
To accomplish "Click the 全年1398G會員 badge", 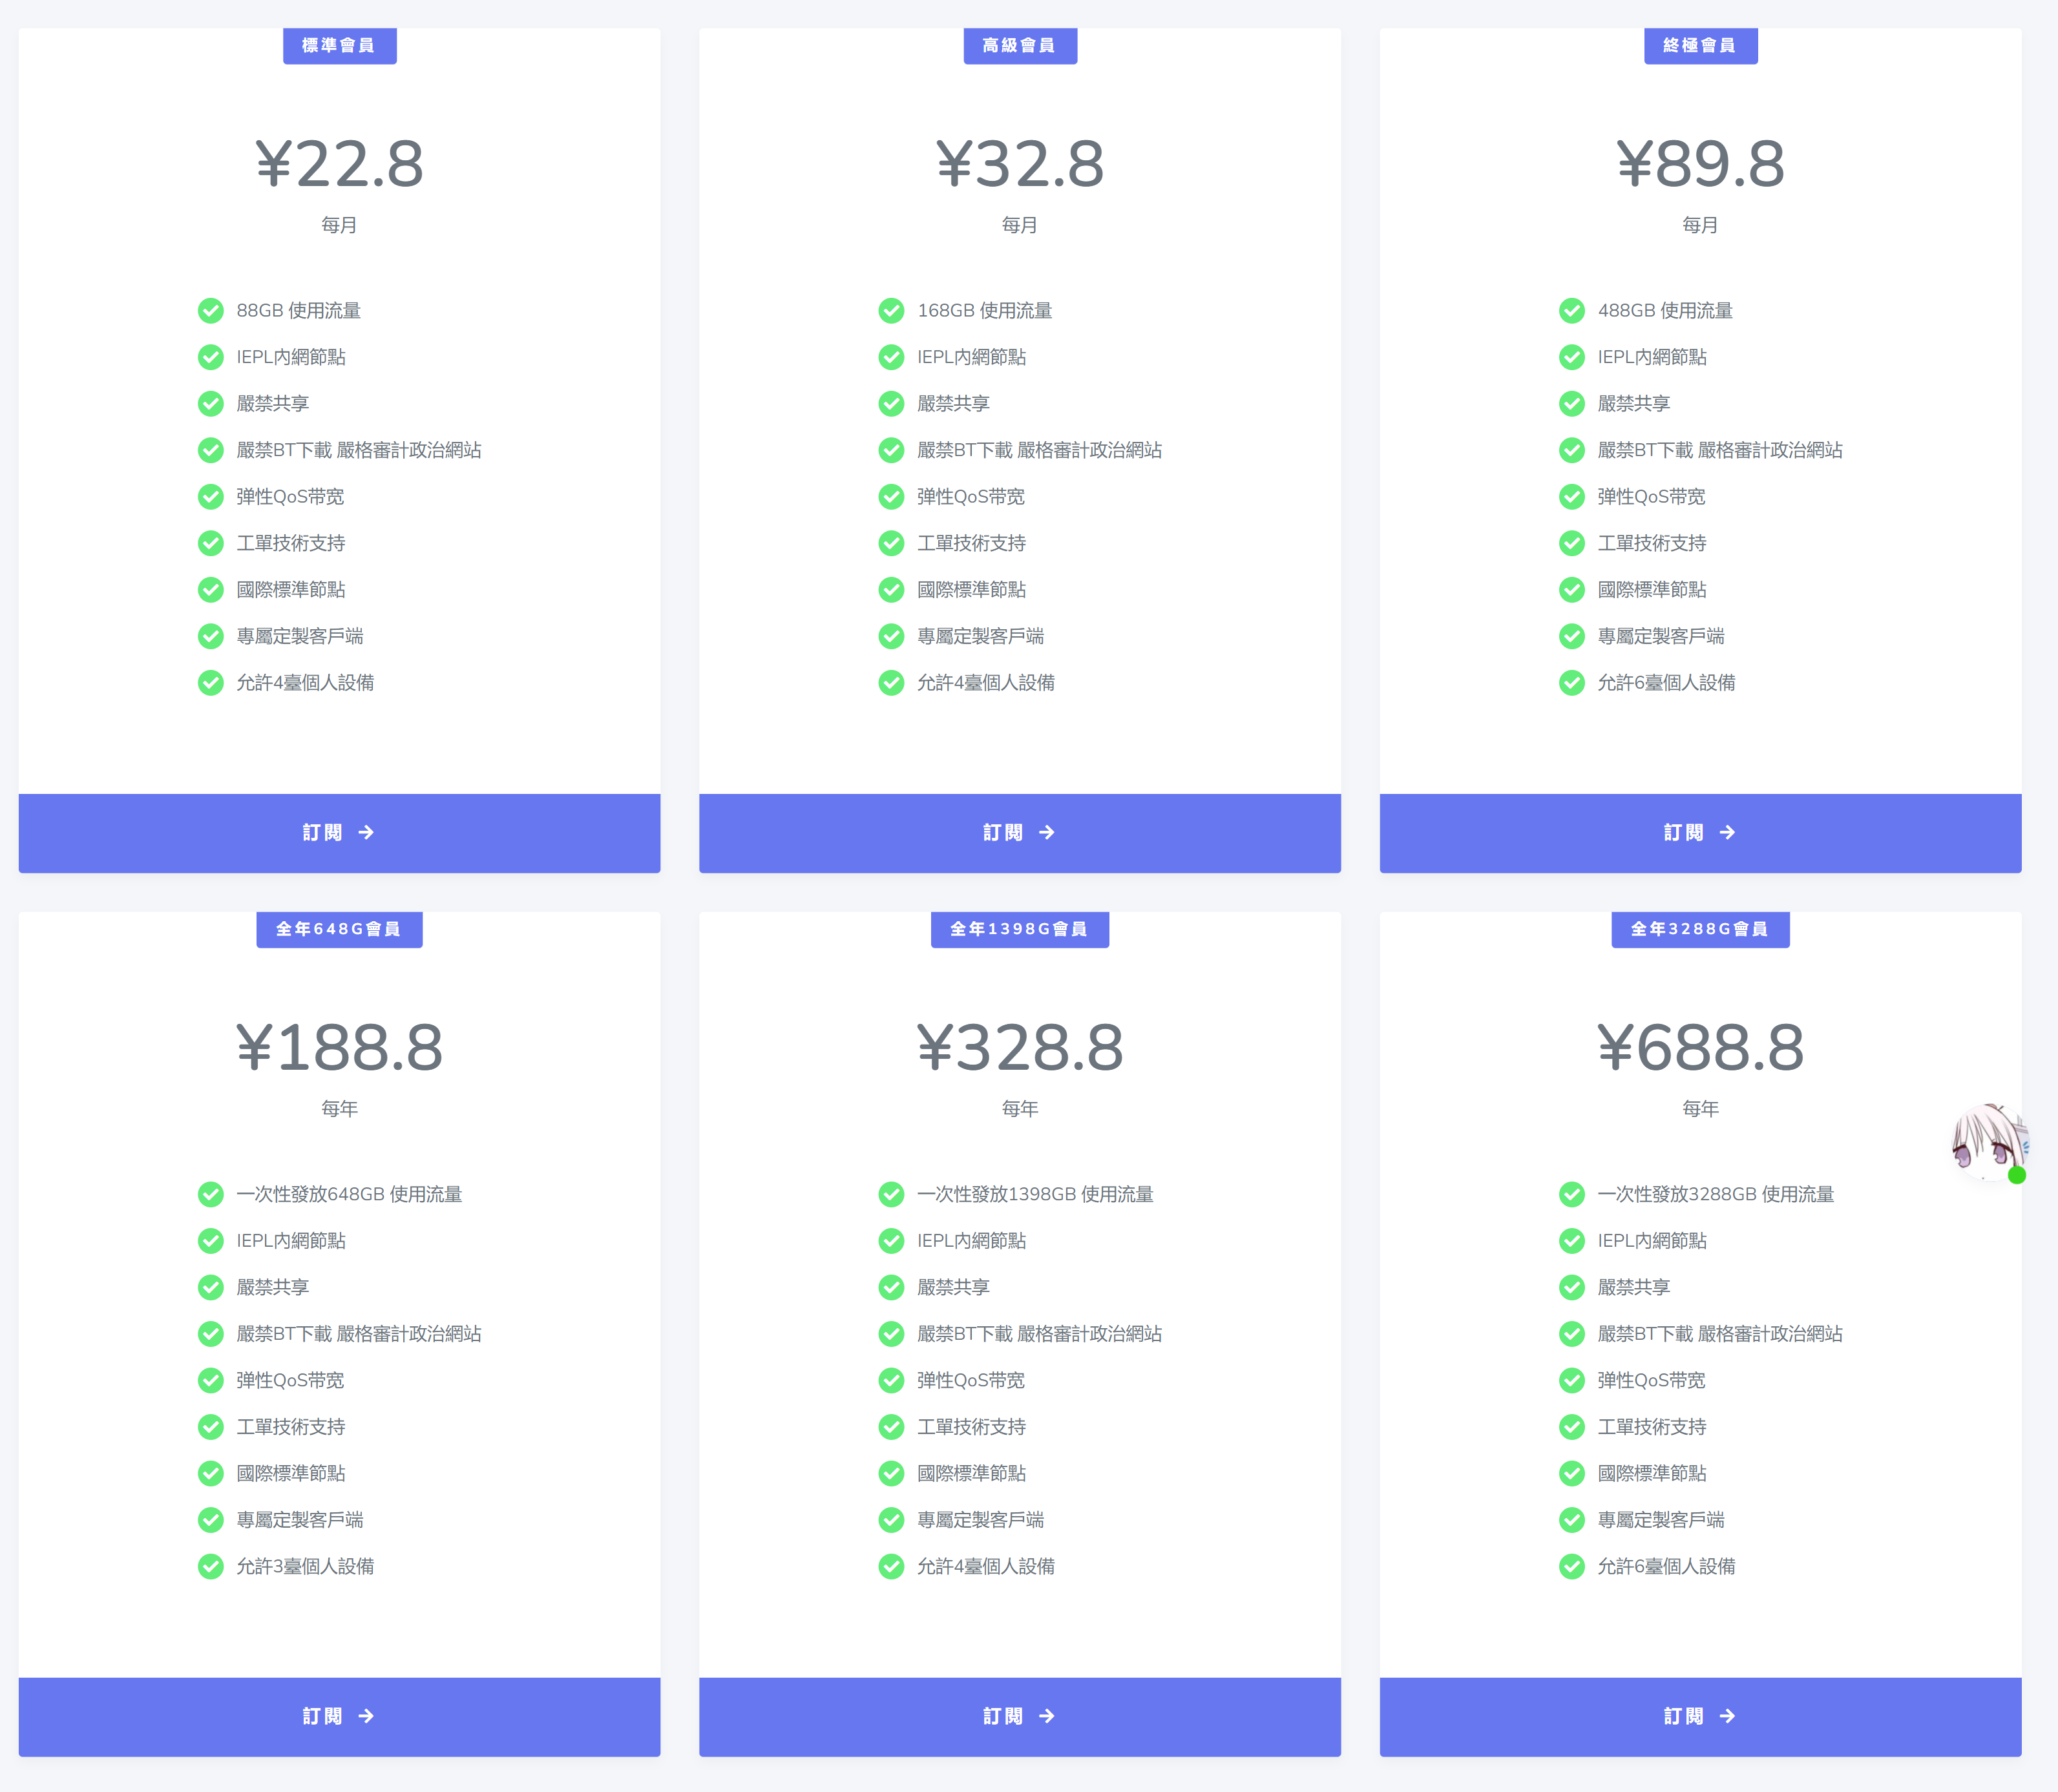I will [x=1019, y=929].
